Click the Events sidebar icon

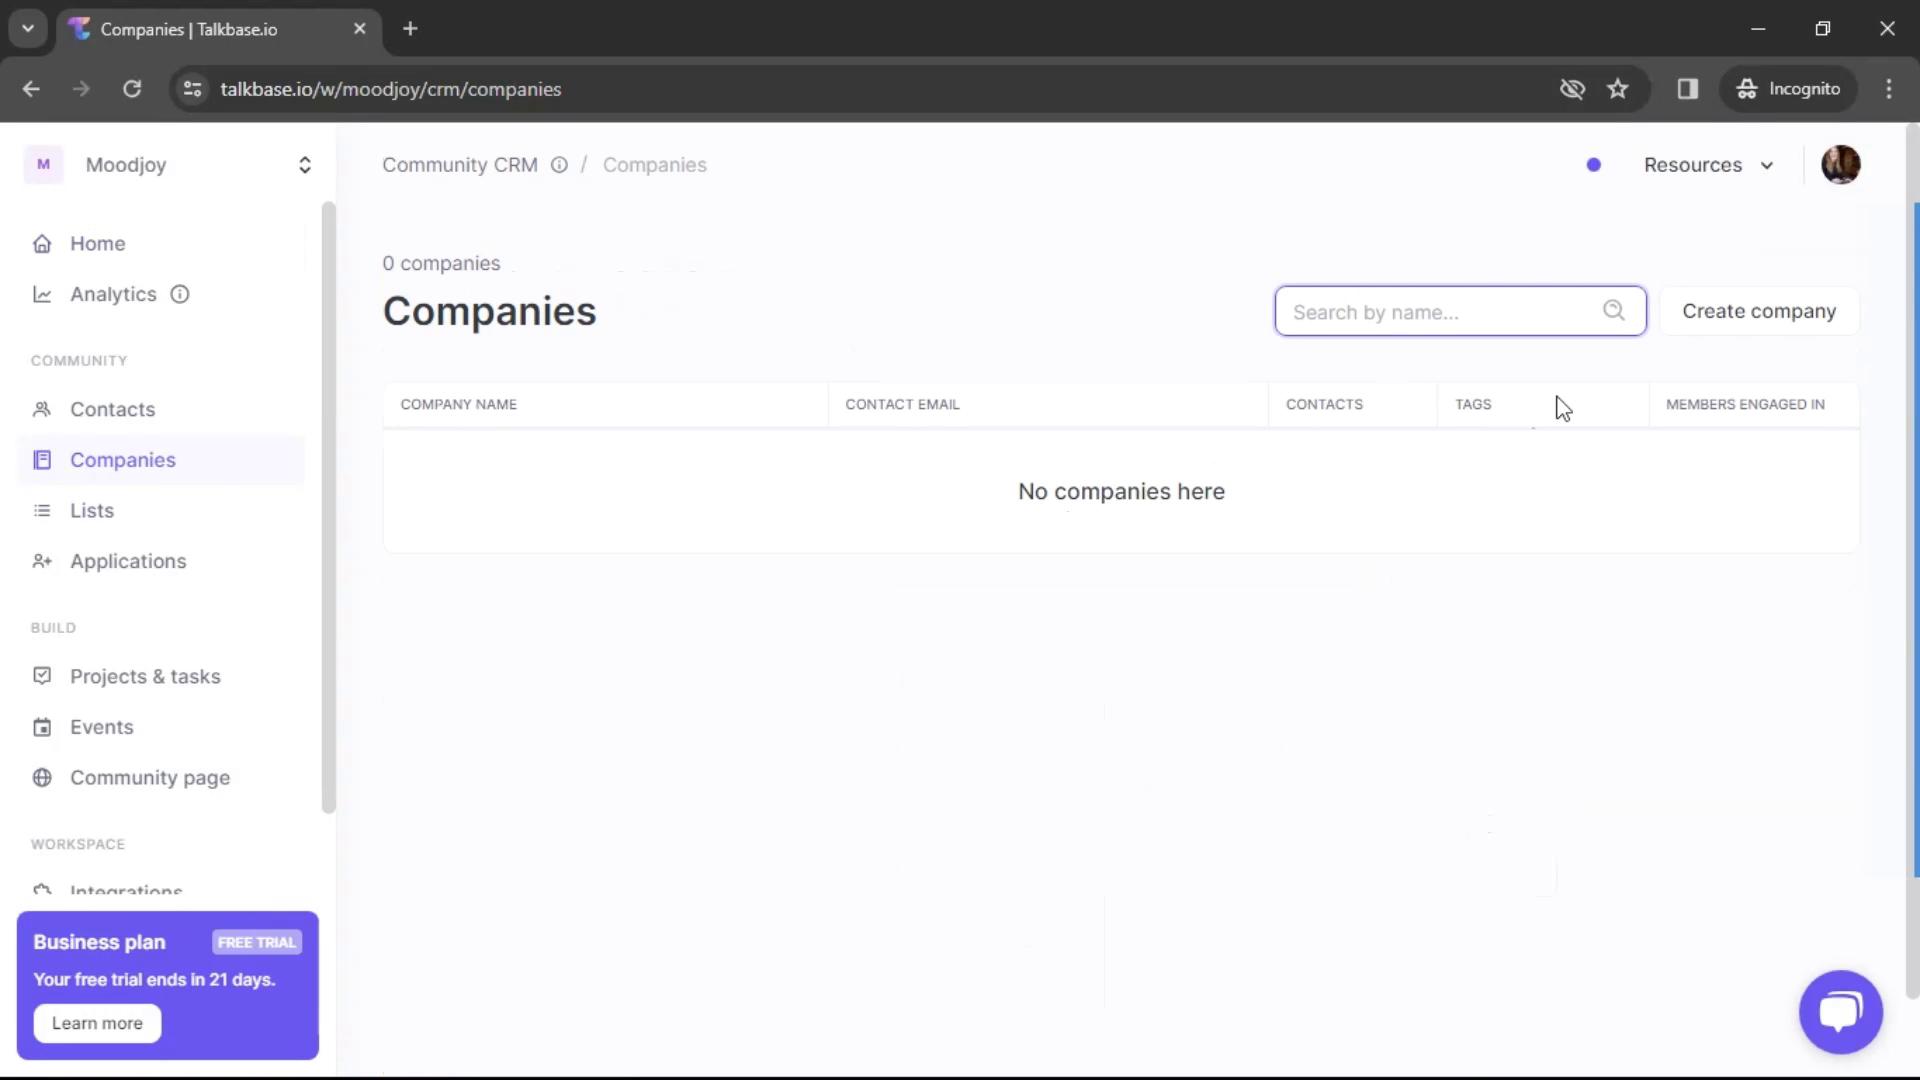(41, 727)
